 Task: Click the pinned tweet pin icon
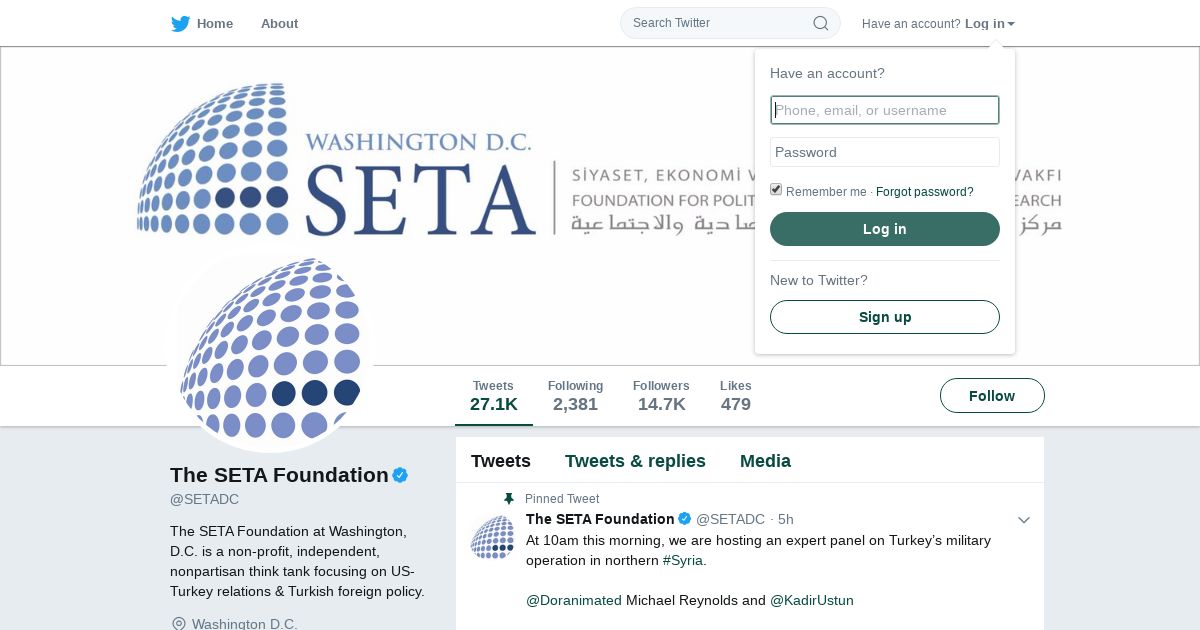509,498
